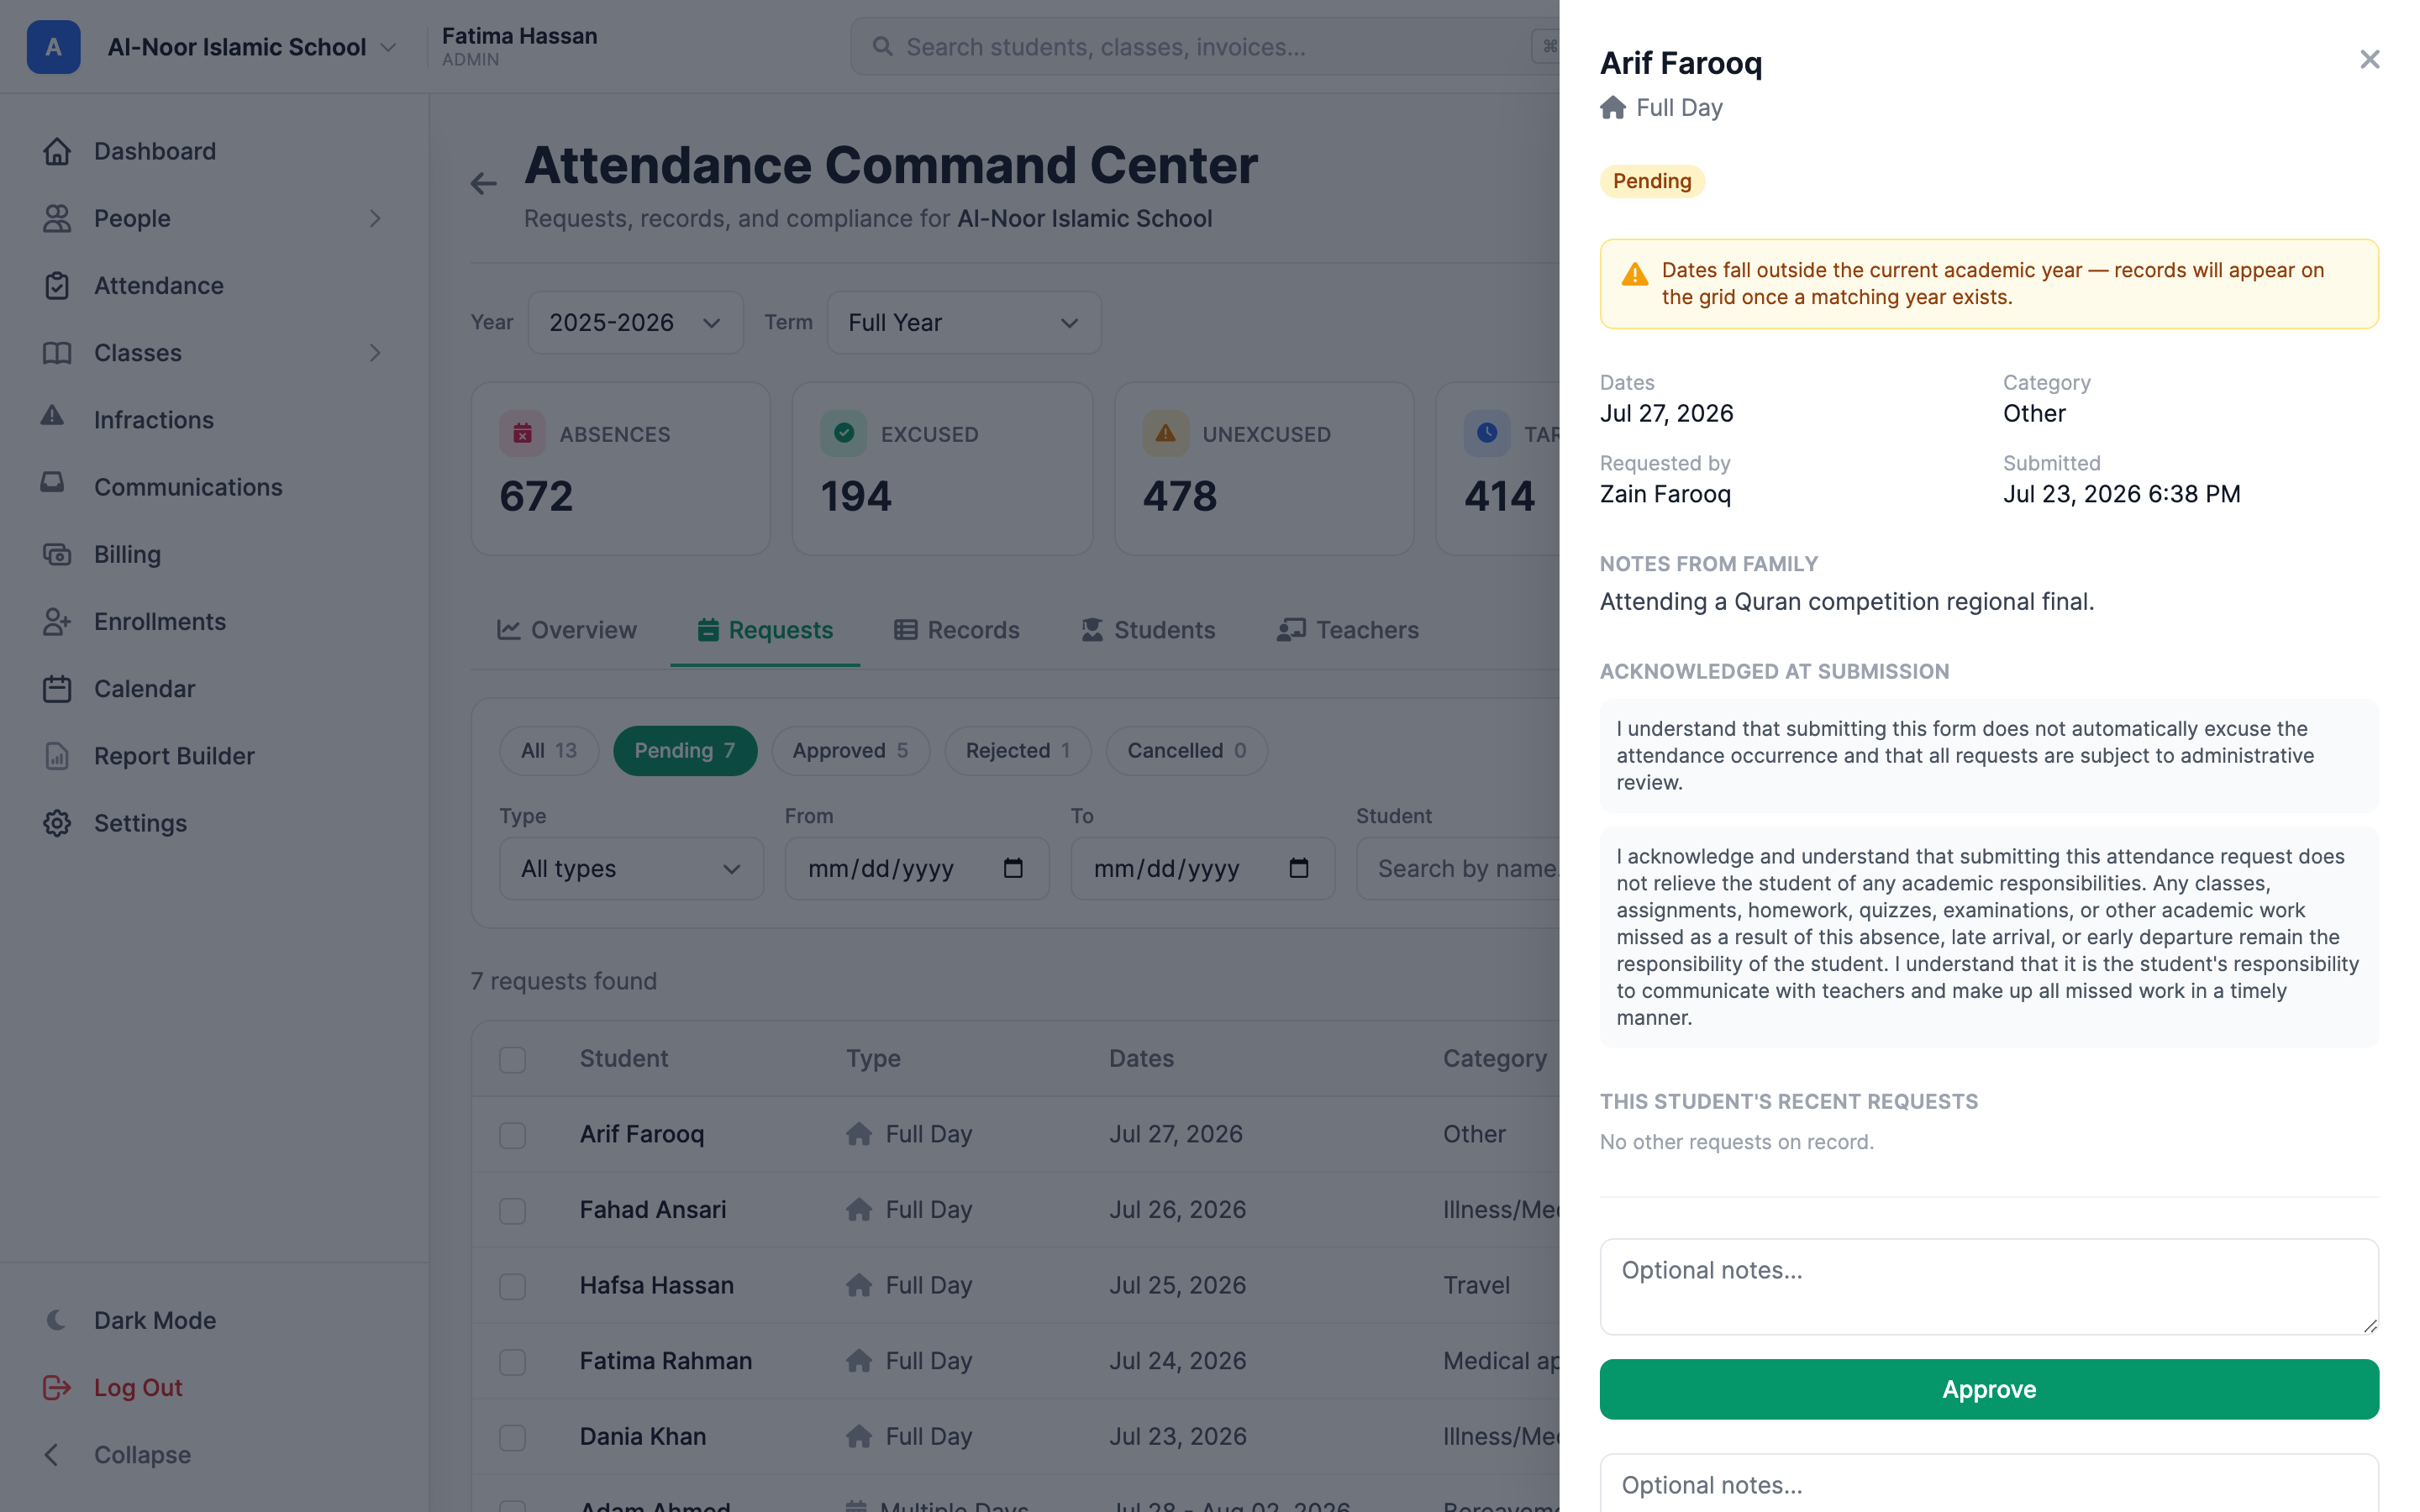
Task: Filter by Pending 7 requests
Action: [x=685, y=750]
